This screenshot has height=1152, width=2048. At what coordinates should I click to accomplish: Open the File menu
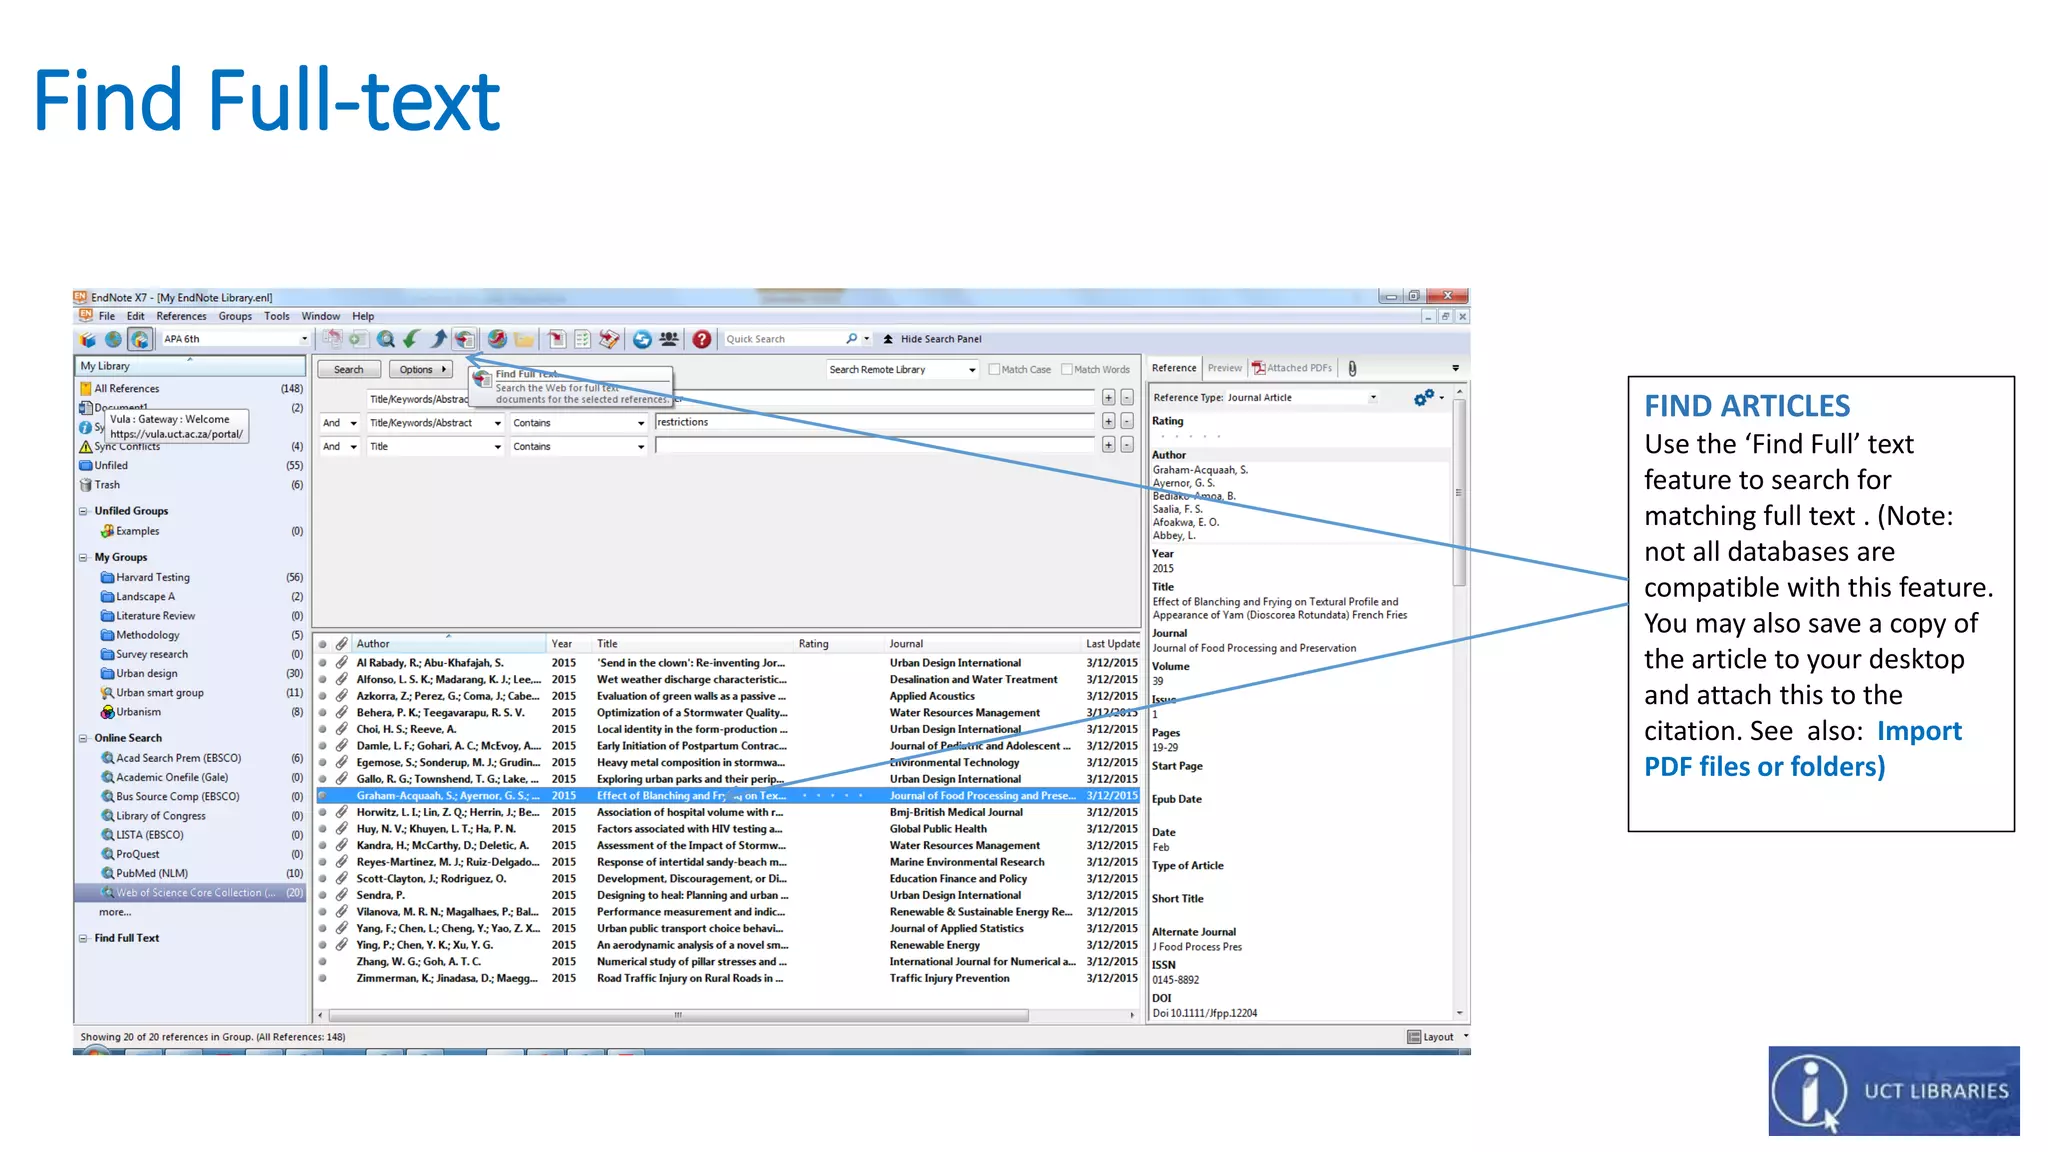pos(106,317)
